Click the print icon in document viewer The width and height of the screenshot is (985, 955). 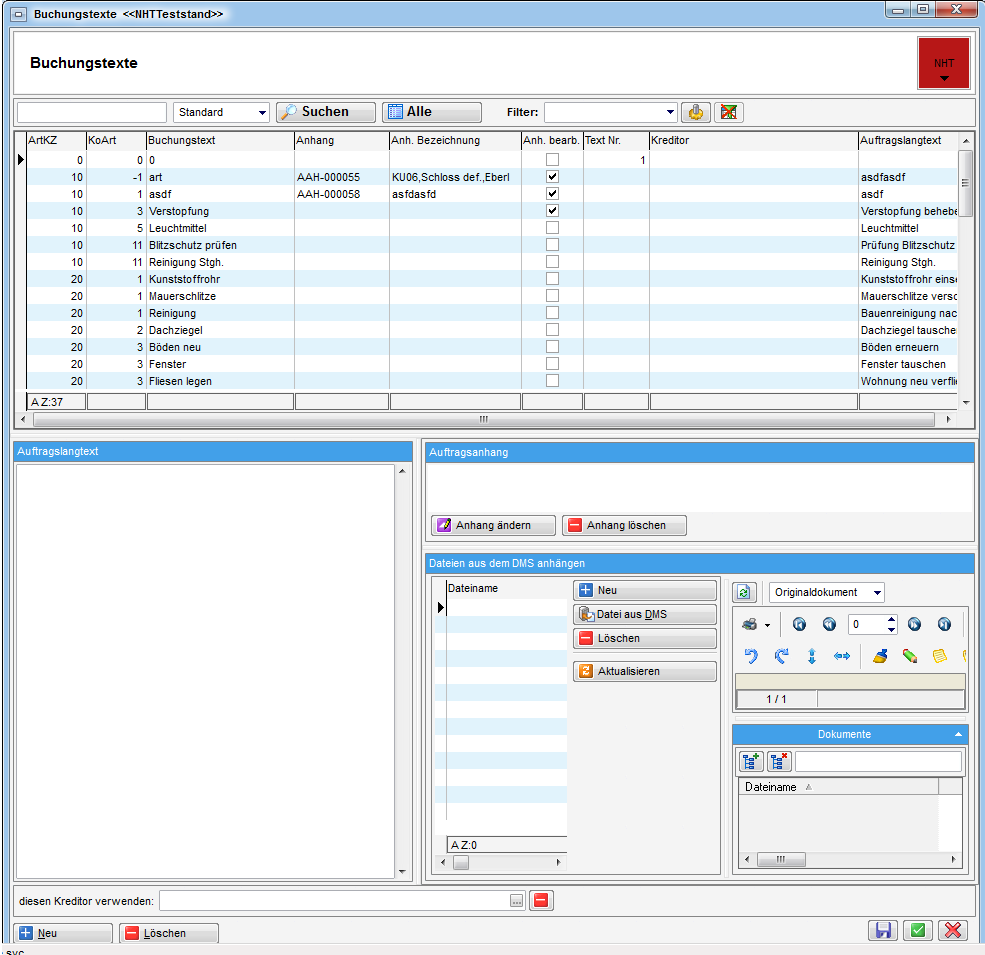click(x=749, y=624)
